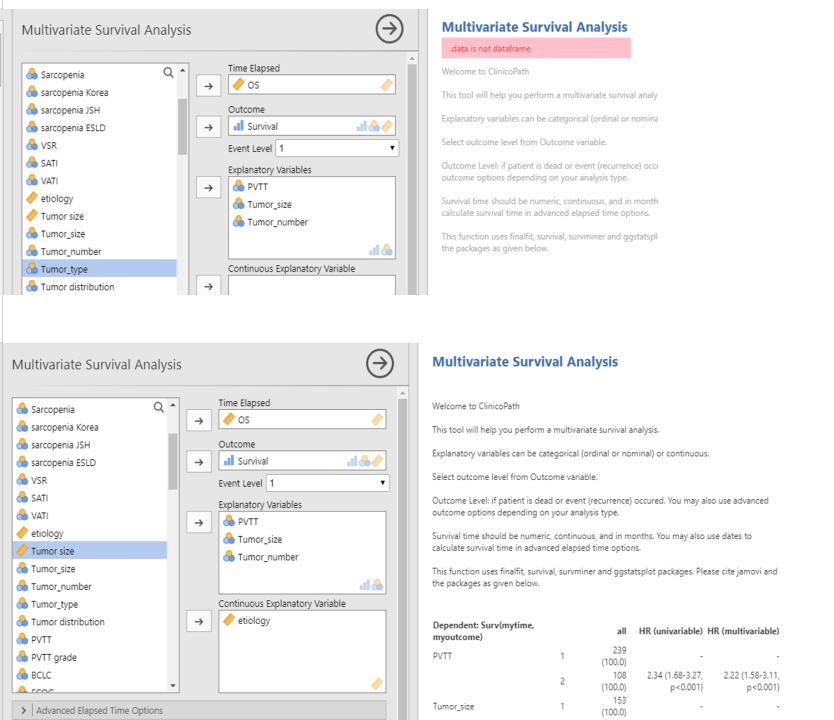Select Tumor_type in the bottom variable list
The width and height of the screenshot is (834, 720).
[x=90, y=604]
